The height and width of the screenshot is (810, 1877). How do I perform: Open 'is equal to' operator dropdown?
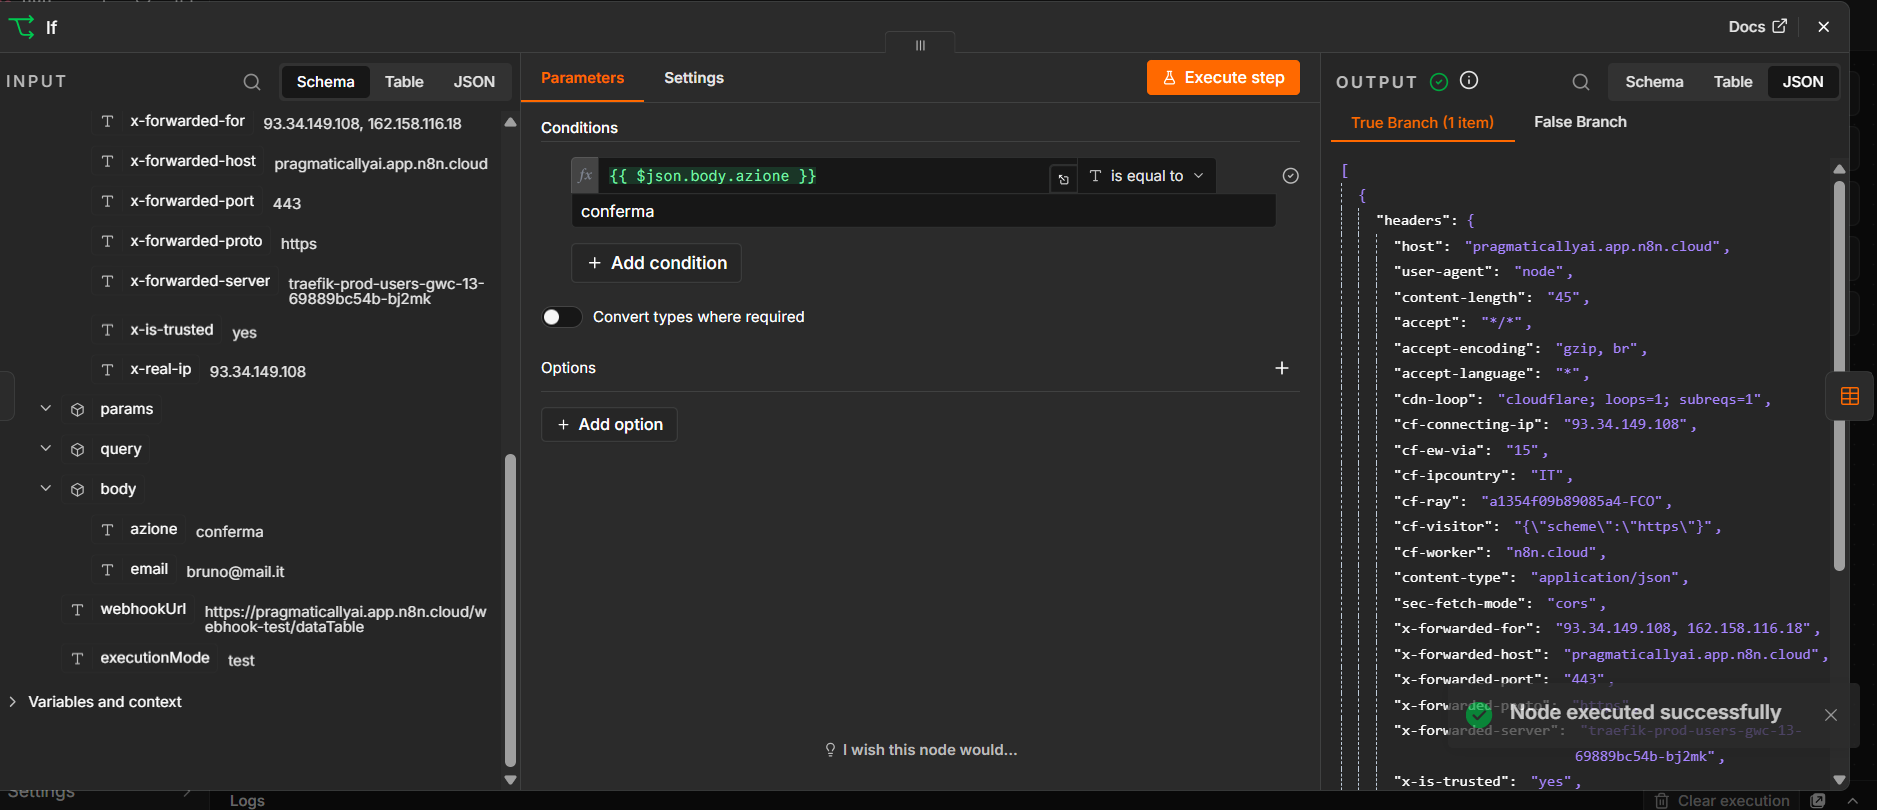(x=1147, y=176)
